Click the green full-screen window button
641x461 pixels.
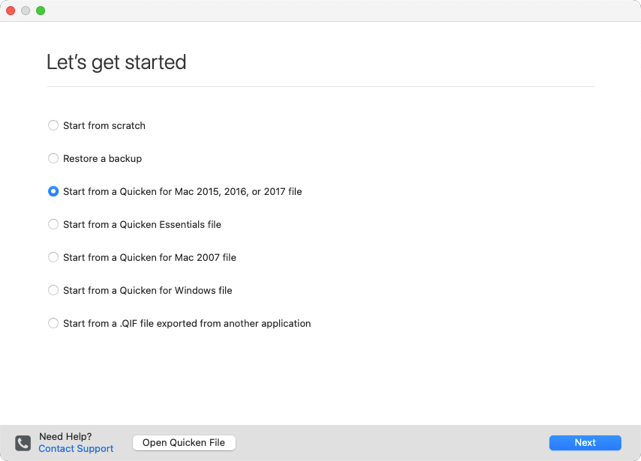tap(40, 11)
